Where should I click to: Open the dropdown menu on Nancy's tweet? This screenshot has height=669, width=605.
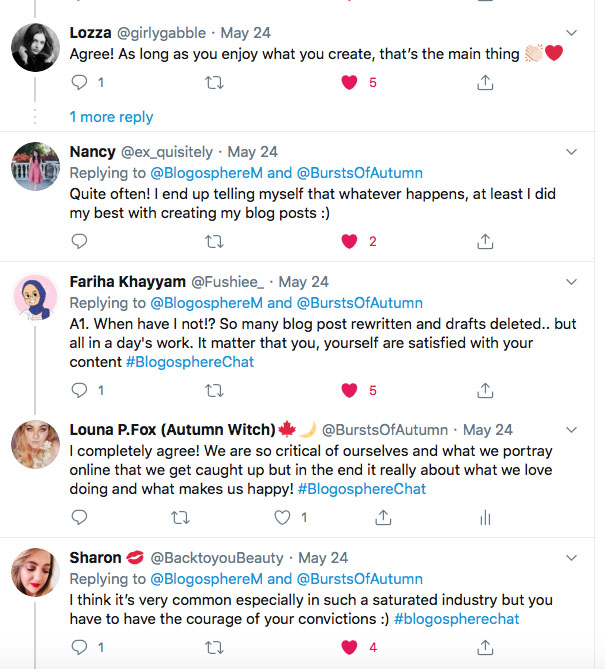coord(571,153)
